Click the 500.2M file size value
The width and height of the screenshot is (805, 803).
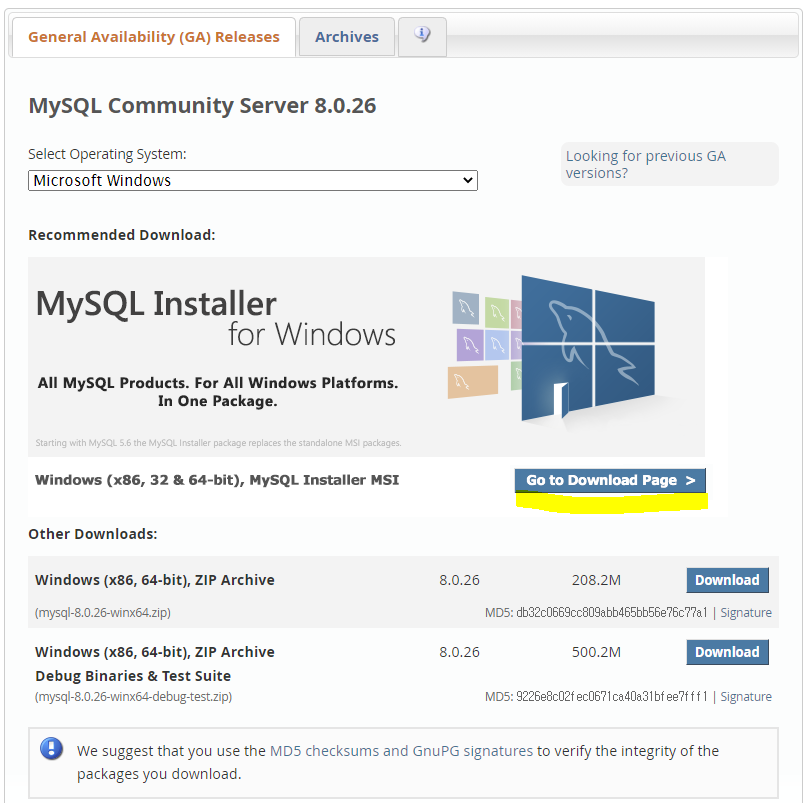click(x=596, y=652)
